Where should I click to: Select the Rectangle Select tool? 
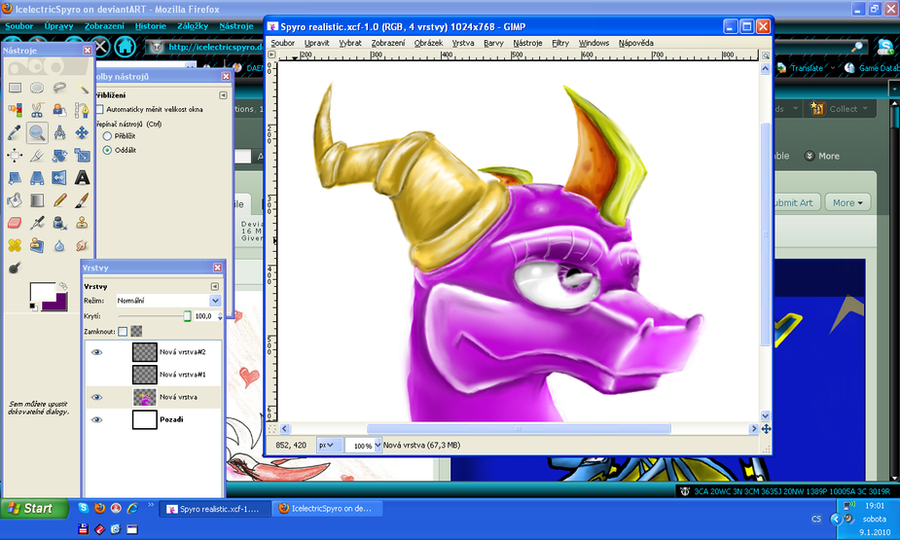15,88
